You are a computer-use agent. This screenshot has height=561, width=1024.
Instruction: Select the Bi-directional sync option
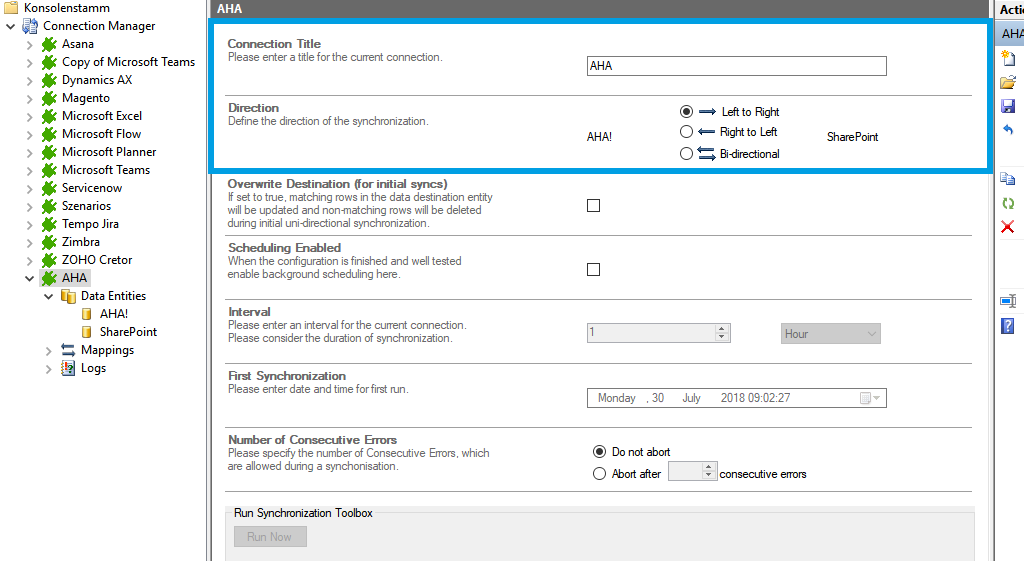(x=686, y=154)
